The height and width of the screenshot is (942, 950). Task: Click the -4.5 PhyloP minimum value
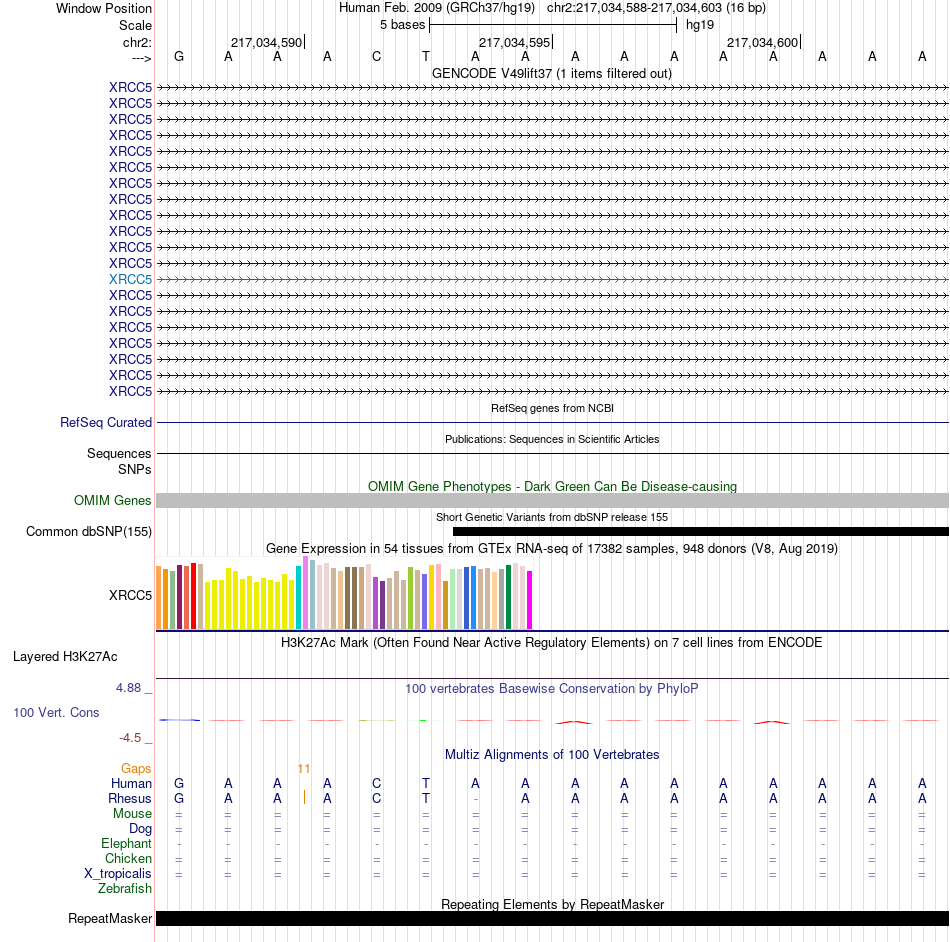(130, 738)
